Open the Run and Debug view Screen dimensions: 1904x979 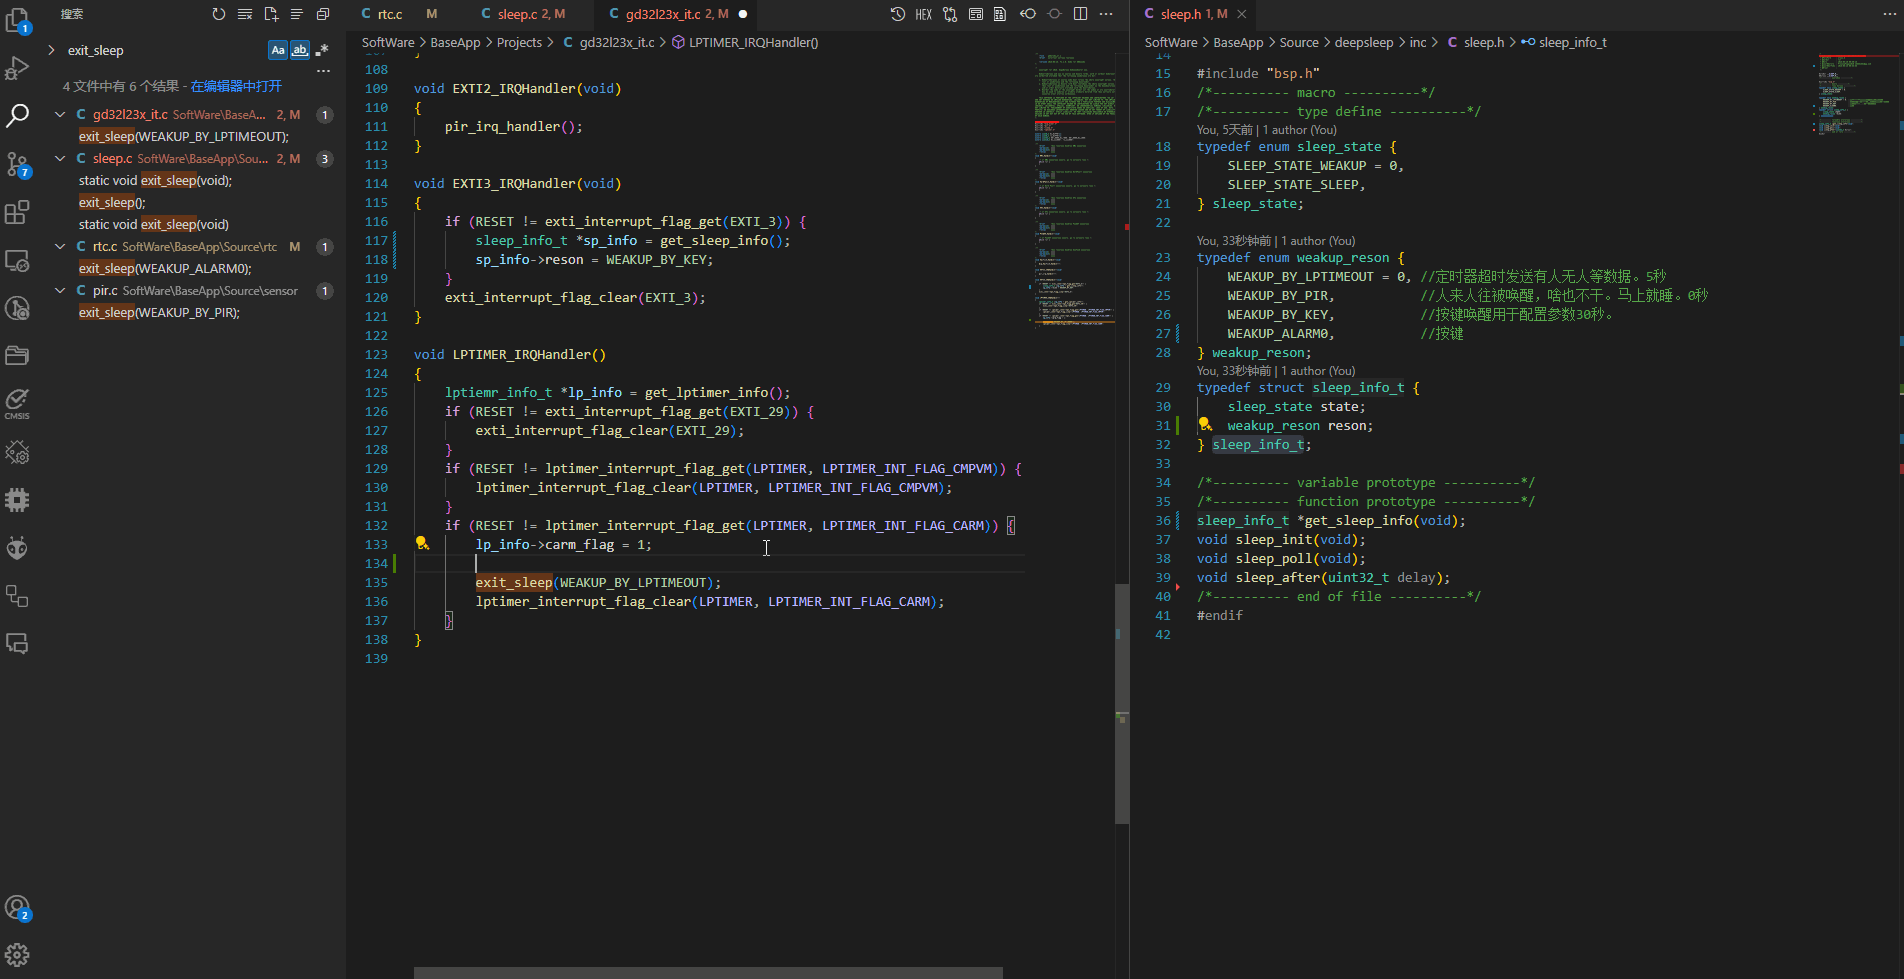pyautogui.click(x=17, y=67)
